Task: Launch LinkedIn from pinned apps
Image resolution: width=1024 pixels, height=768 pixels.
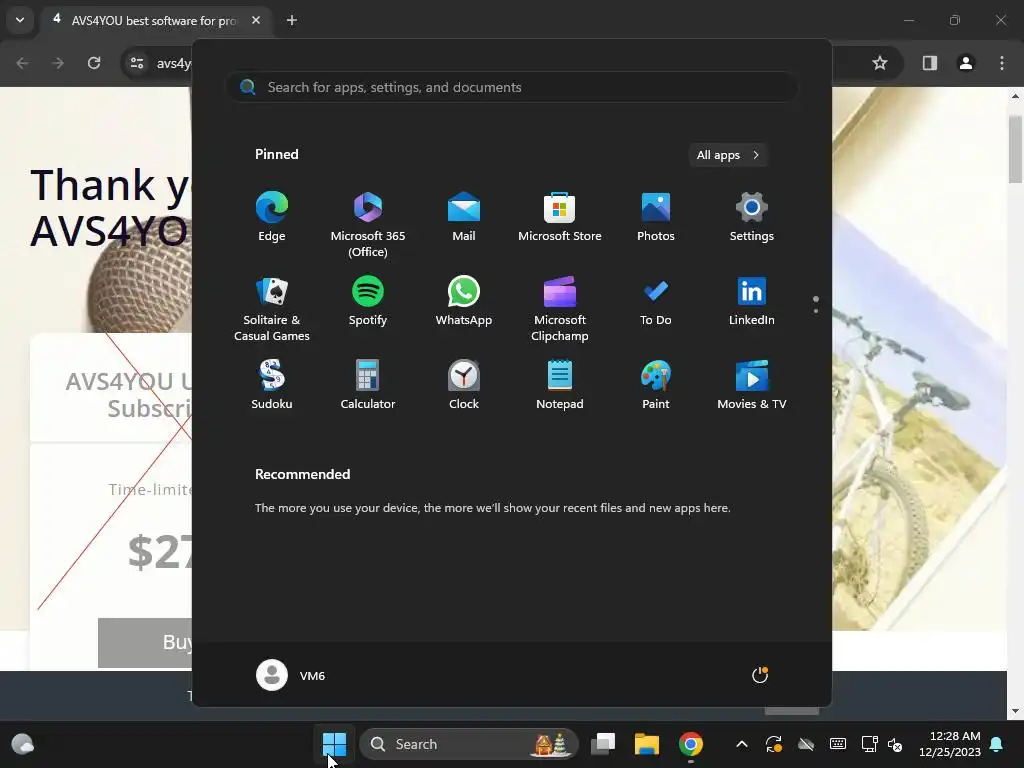Action: (x=752, y=301)
